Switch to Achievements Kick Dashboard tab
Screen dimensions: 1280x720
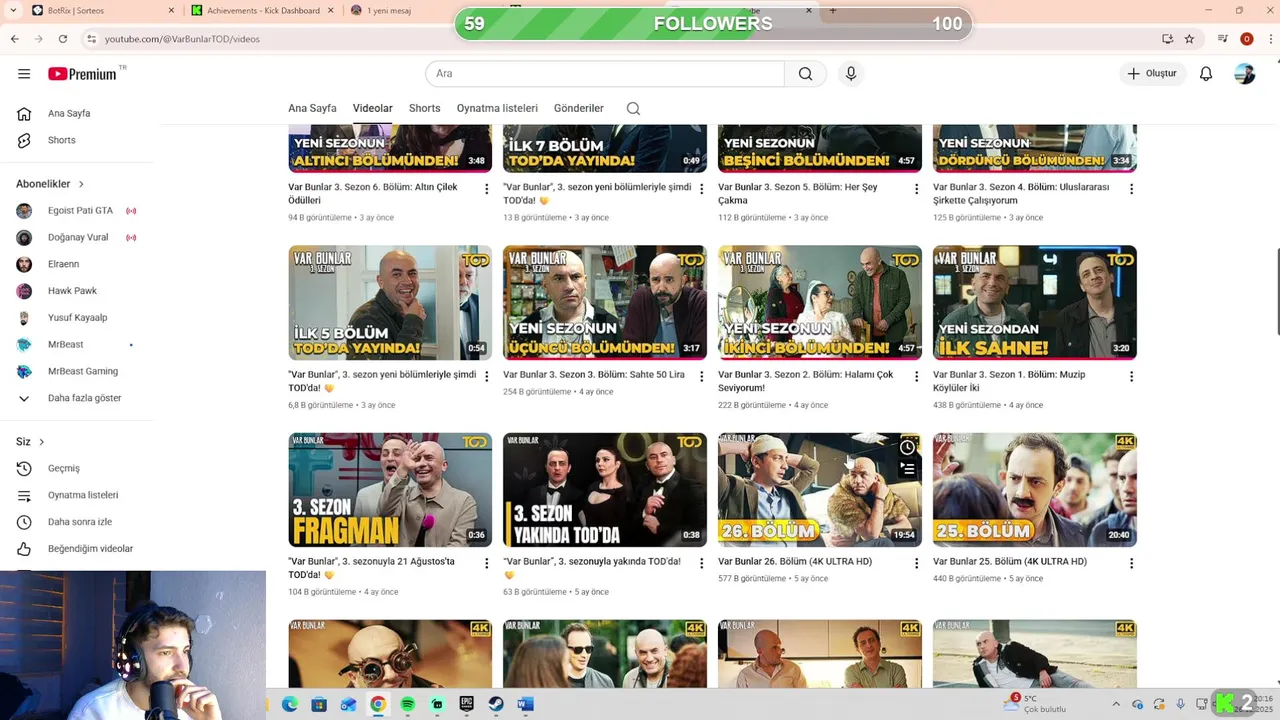(x=262, y=10)
